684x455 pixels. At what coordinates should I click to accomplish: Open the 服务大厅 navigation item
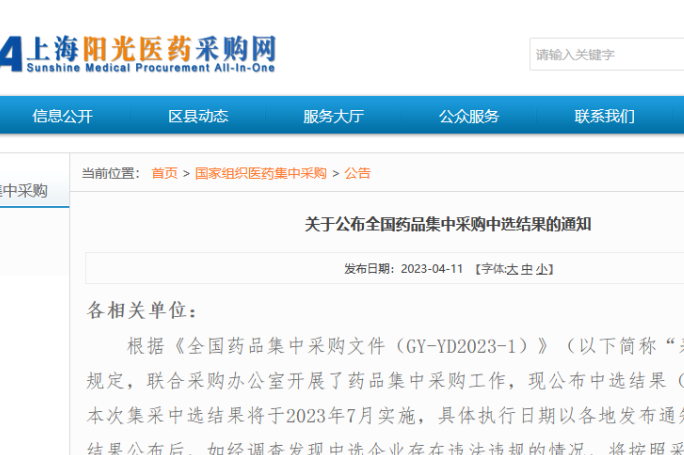[333, 116]
